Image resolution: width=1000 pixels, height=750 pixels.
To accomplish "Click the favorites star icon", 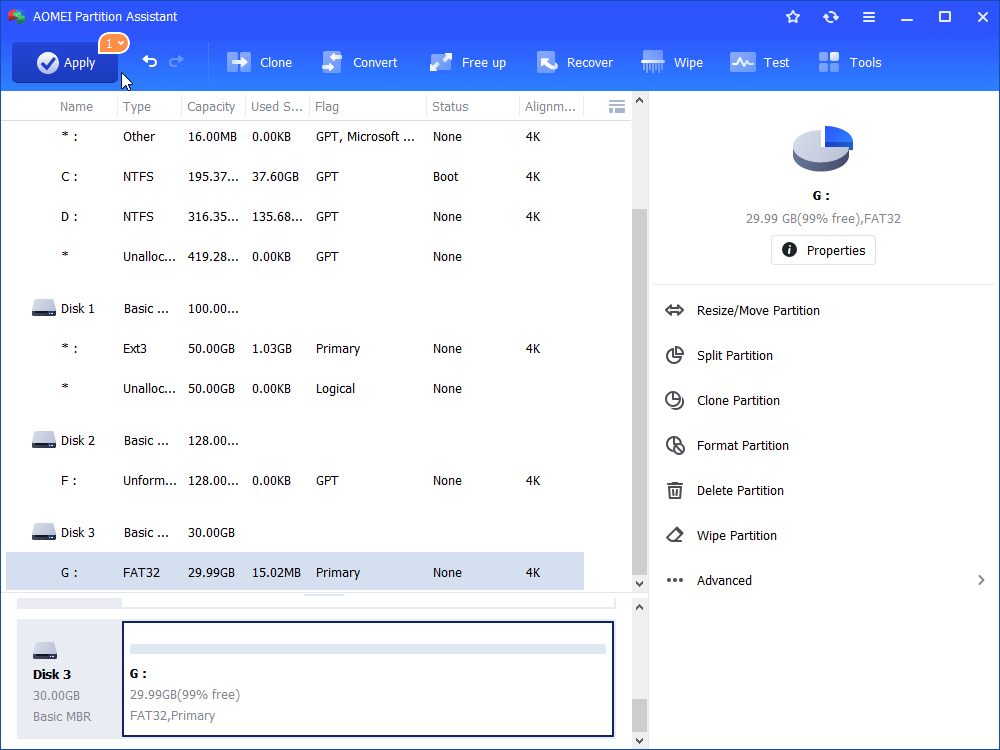I will tap(793, 17).
